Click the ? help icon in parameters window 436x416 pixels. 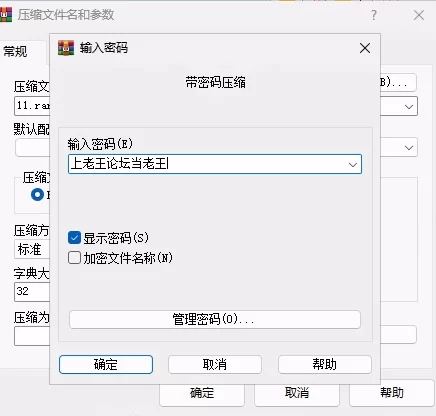coord(374,15)
